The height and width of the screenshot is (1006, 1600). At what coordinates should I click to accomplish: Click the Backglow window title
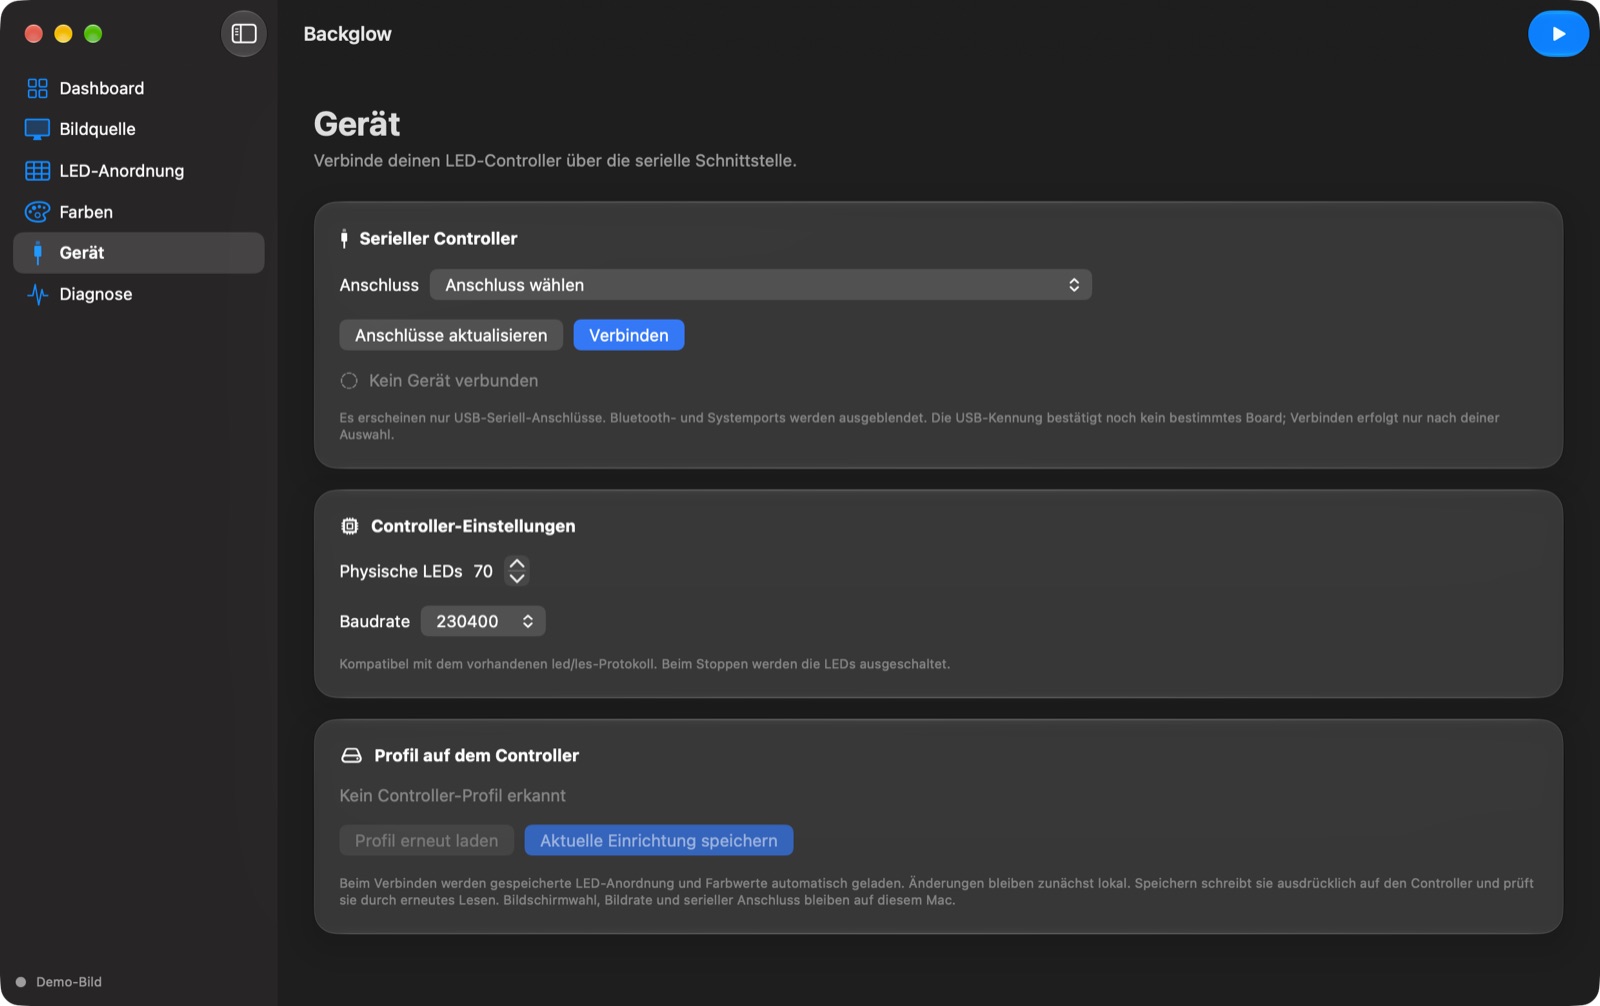click(x=347, y=34)
